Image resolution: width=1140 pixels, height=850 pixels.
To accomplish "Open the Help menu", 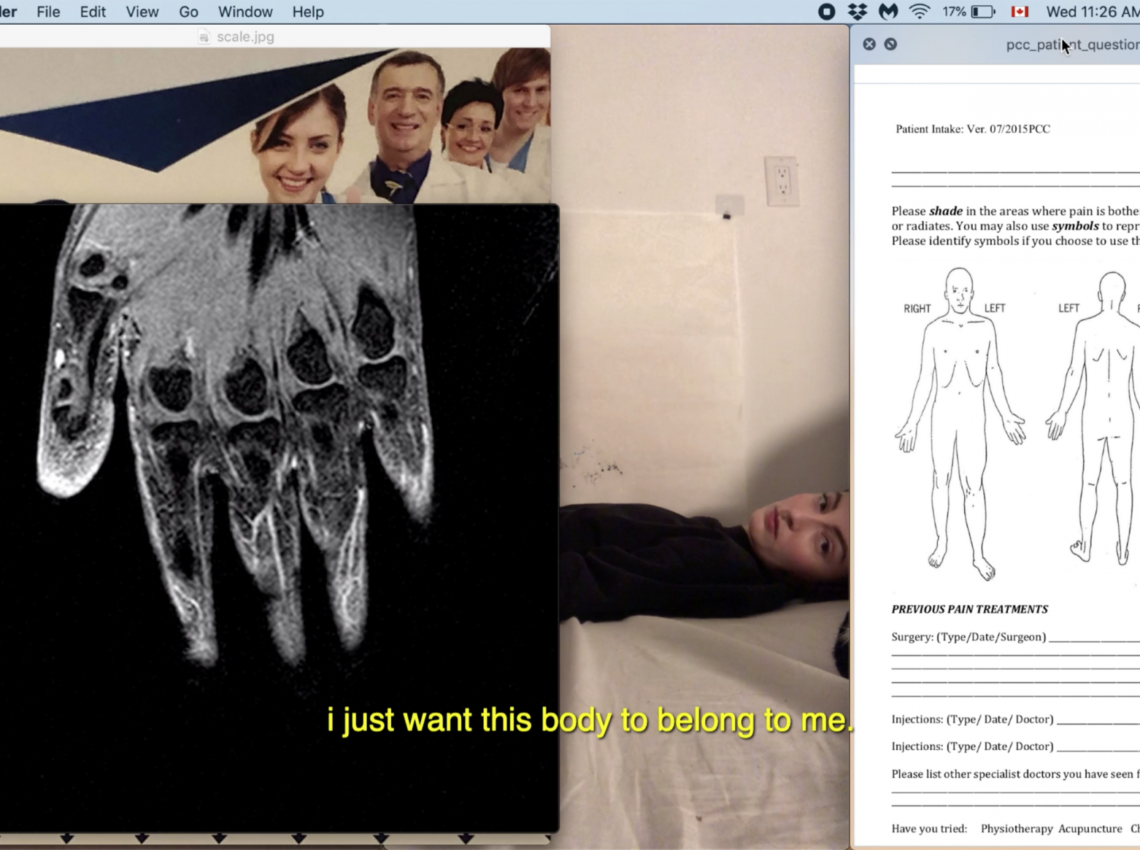I will pos(308,12).
